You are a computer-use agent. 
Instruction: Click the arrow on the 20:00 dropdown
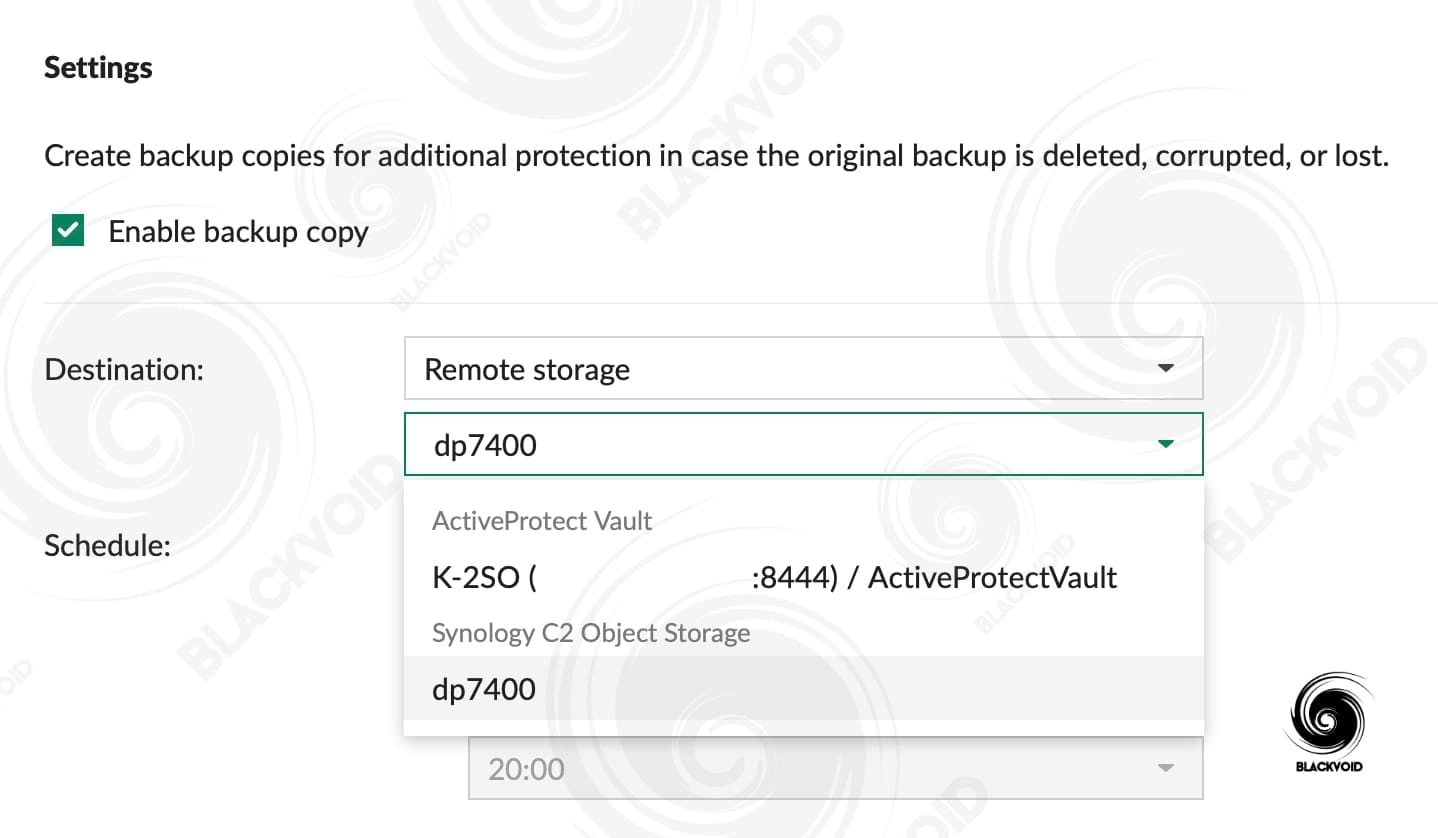[1165, 769]
